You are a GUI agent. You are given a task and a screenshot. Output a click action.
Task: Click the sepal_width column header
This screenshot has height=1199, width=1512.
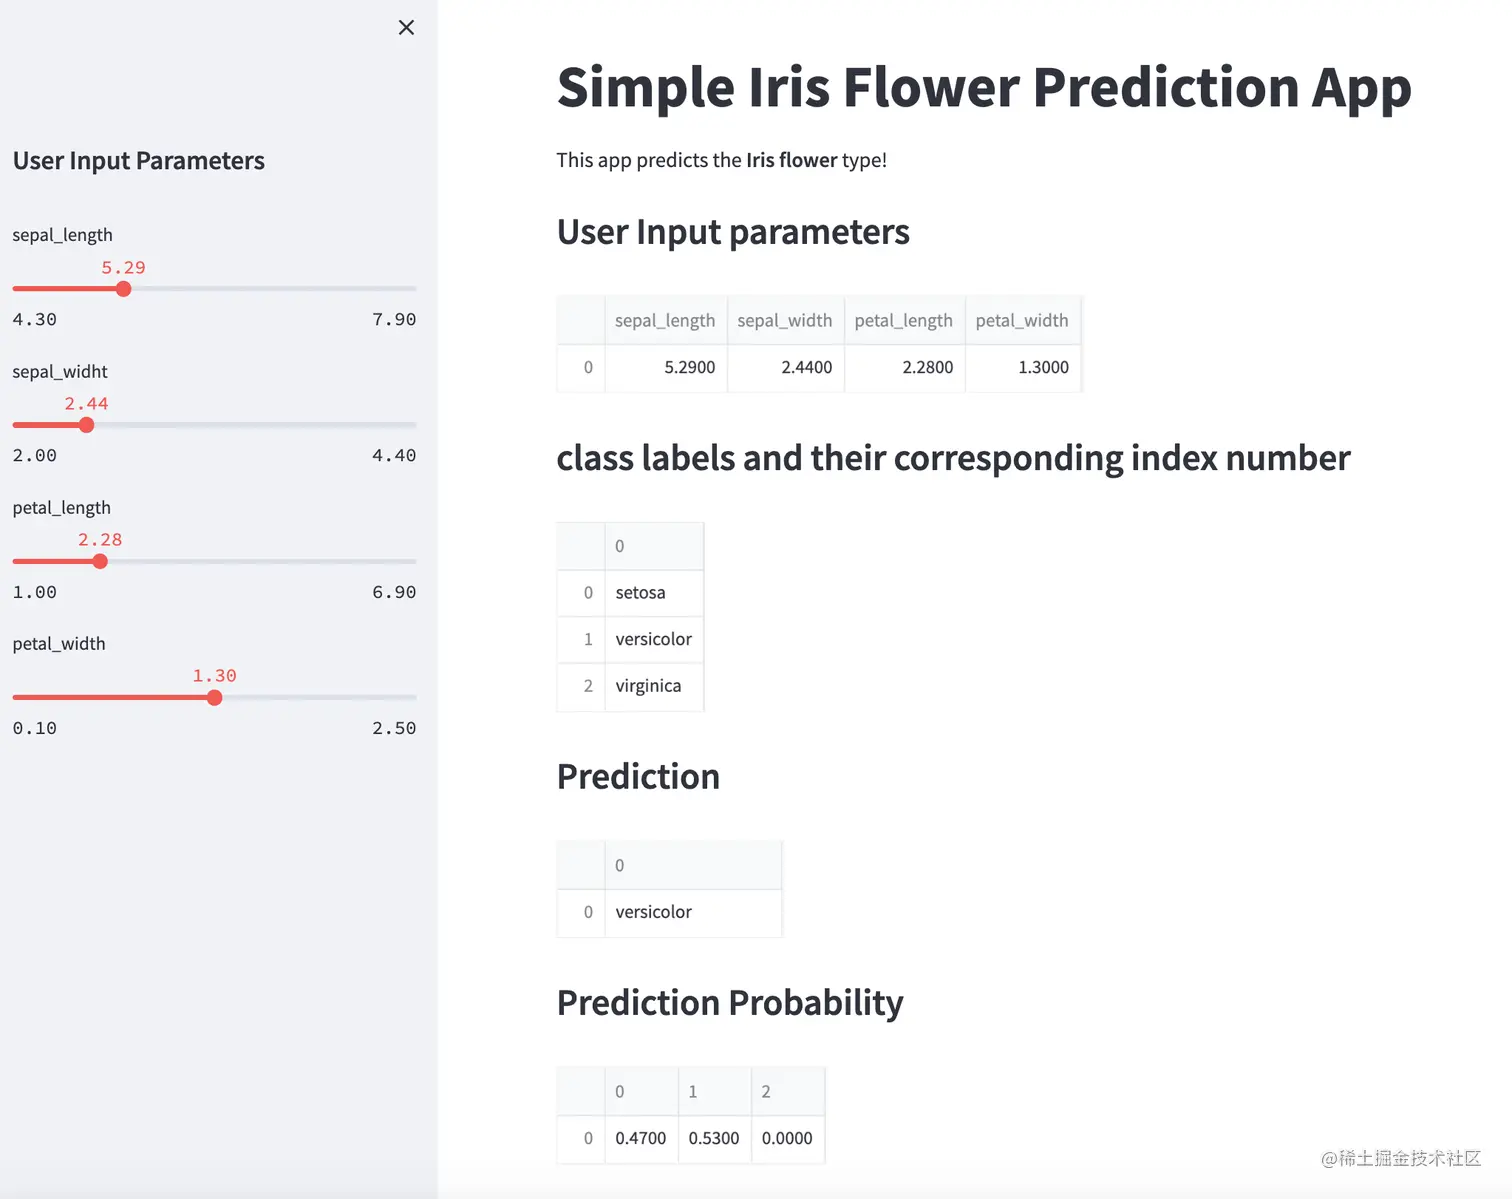pyautogui.click(x=785, y=320)
